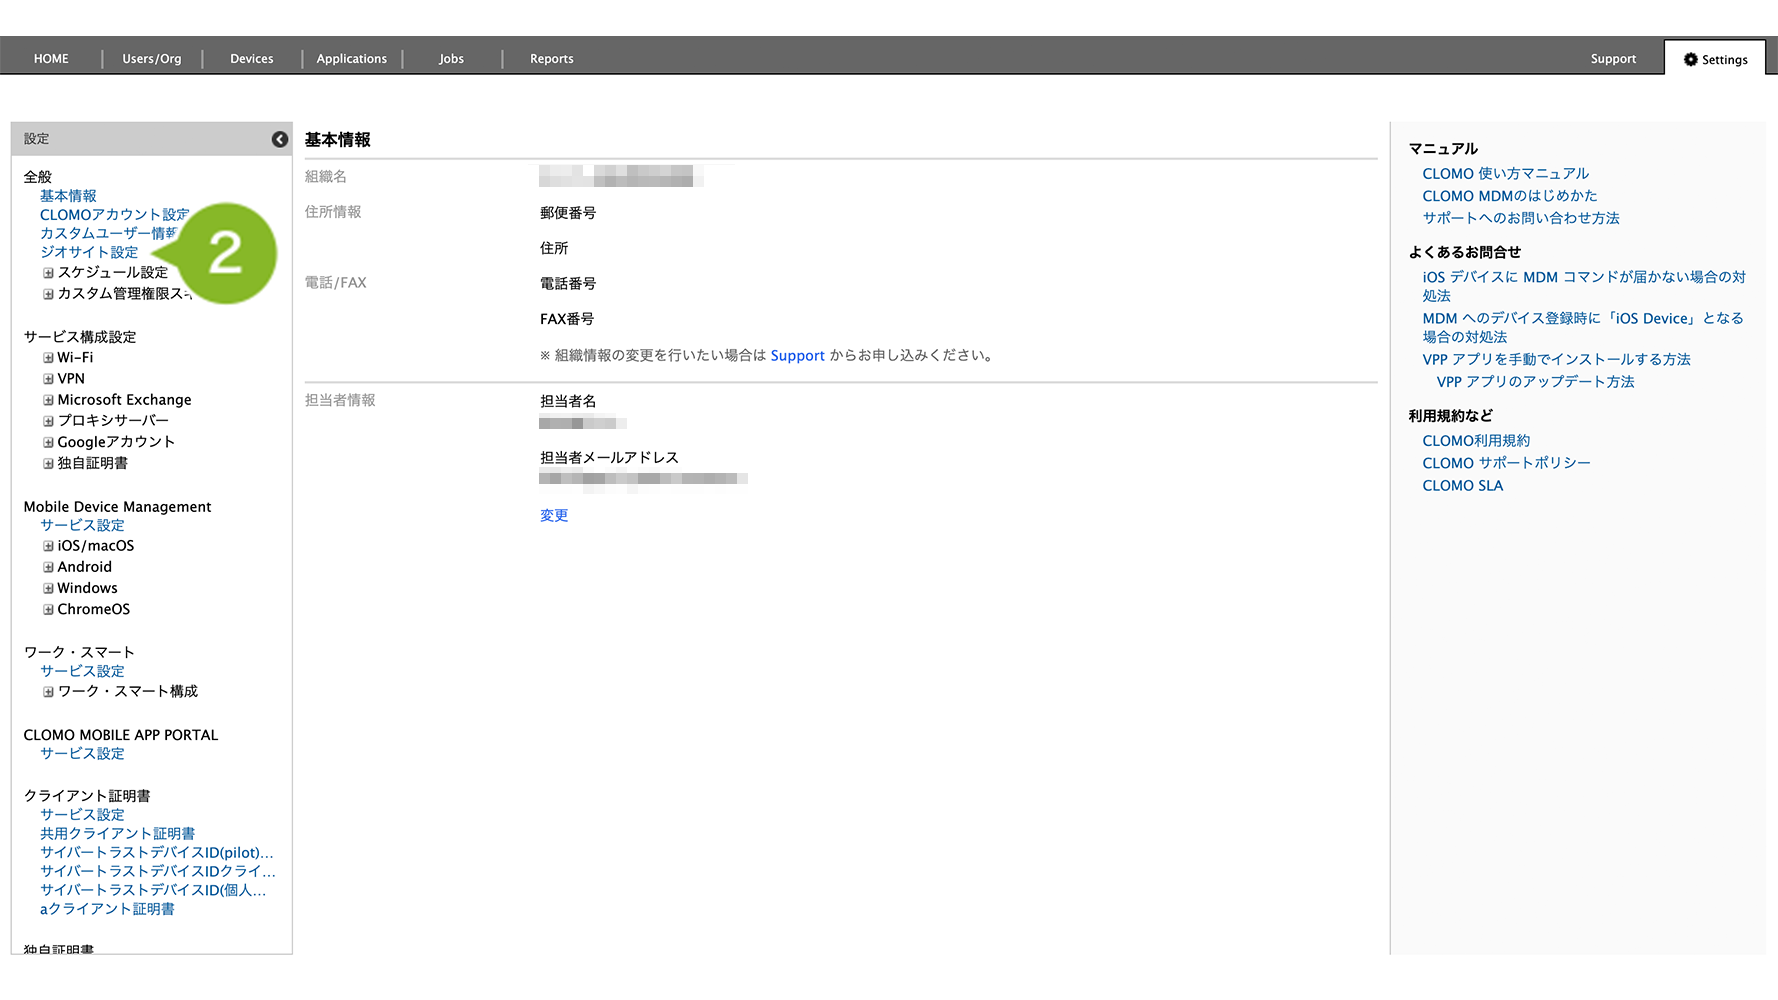Expand Microsoft Exchange settings node
Screen dimensions: 1778x1000
point(48,400)
